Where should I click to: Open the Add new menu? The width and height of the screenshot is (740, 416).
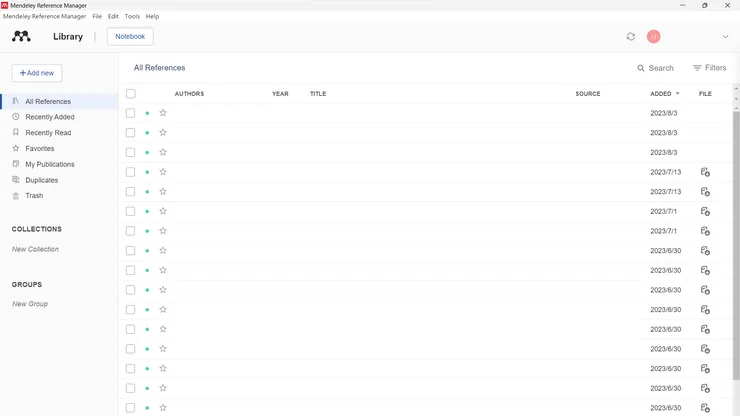pos(37,73)
